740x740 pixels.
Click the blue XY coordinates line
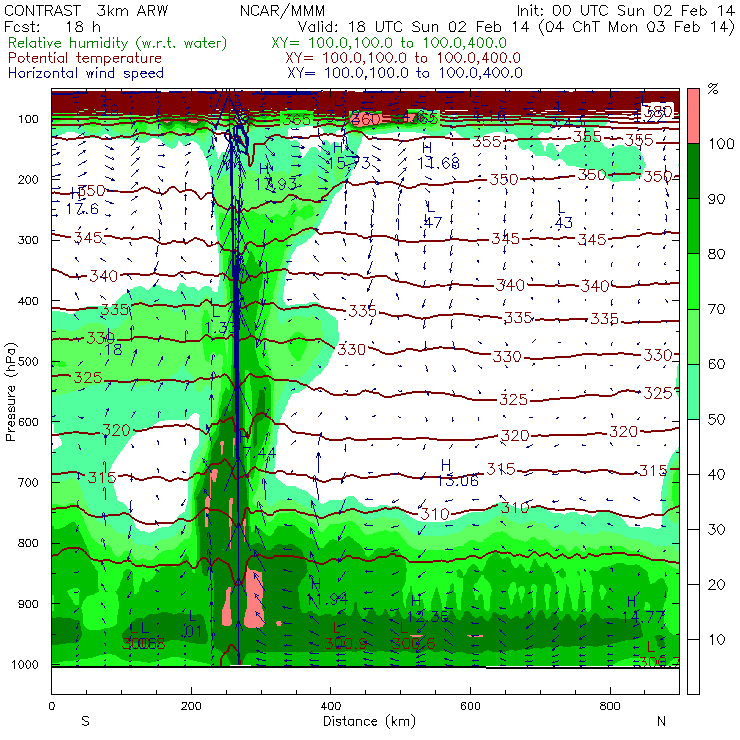point(405,73)
